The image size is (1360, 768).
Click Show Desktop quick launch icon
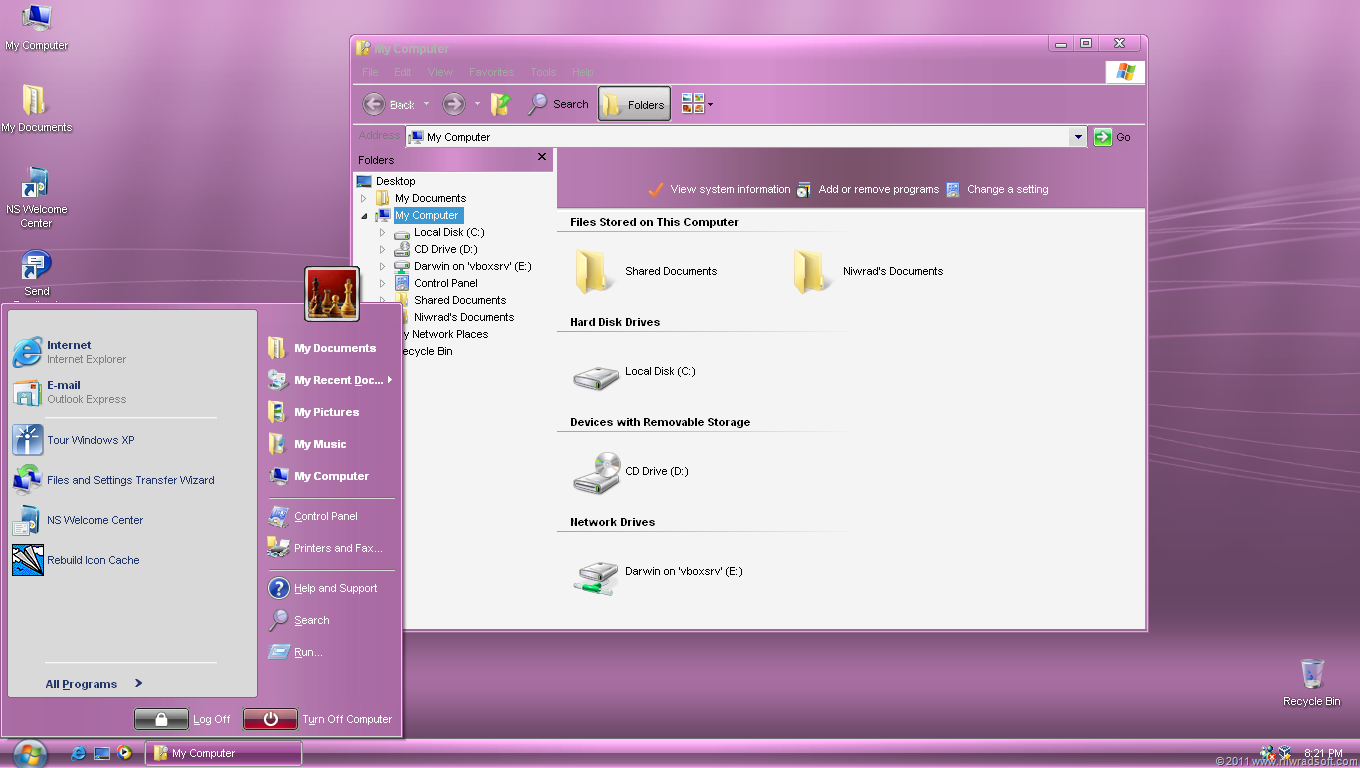coord(102,753)
